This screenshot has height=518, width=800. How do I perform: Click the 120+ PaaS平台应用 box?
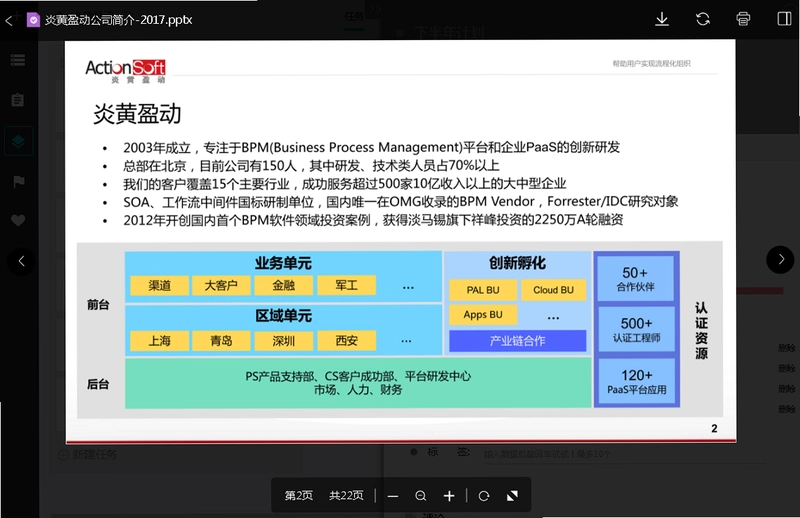click(x=636, y=381)
